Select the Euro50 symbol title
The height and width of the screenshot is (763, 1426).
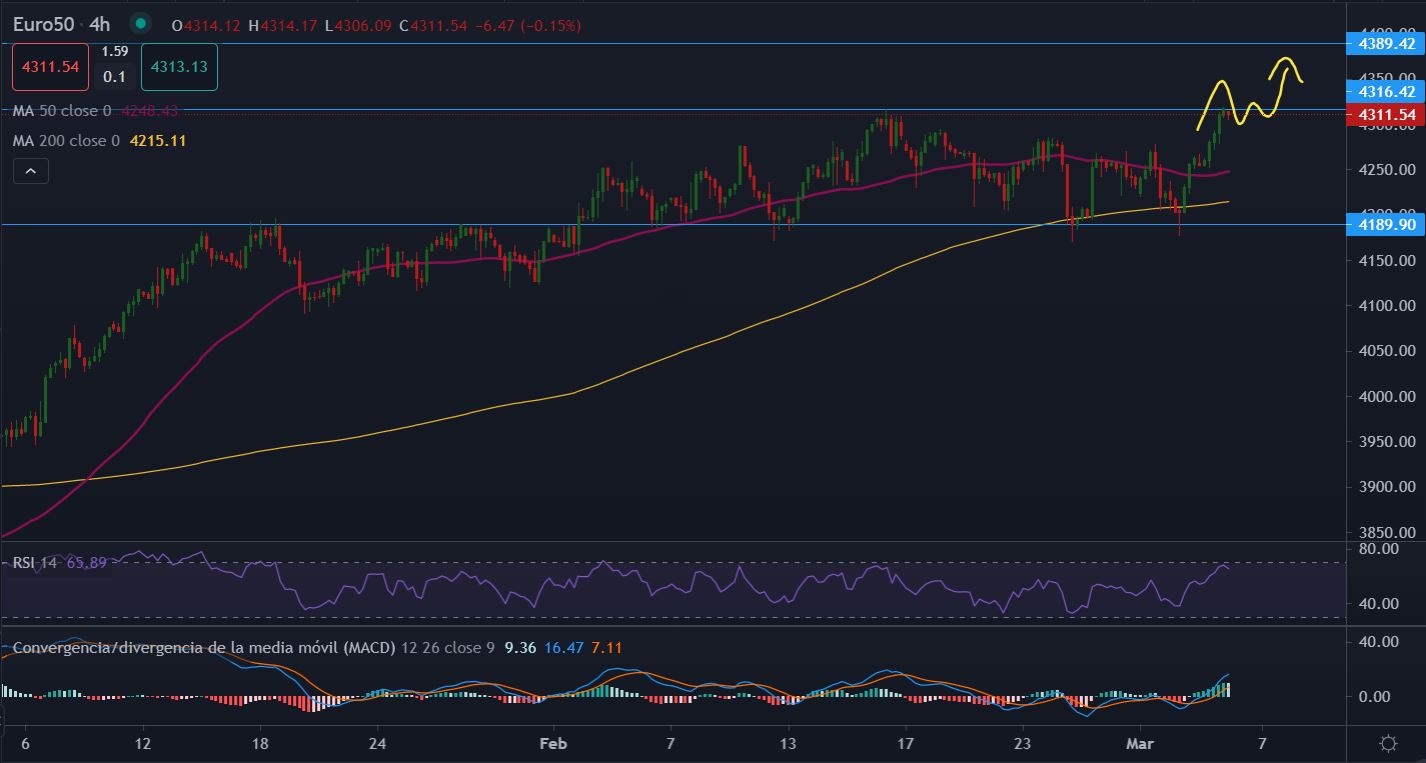pos(45,24)
